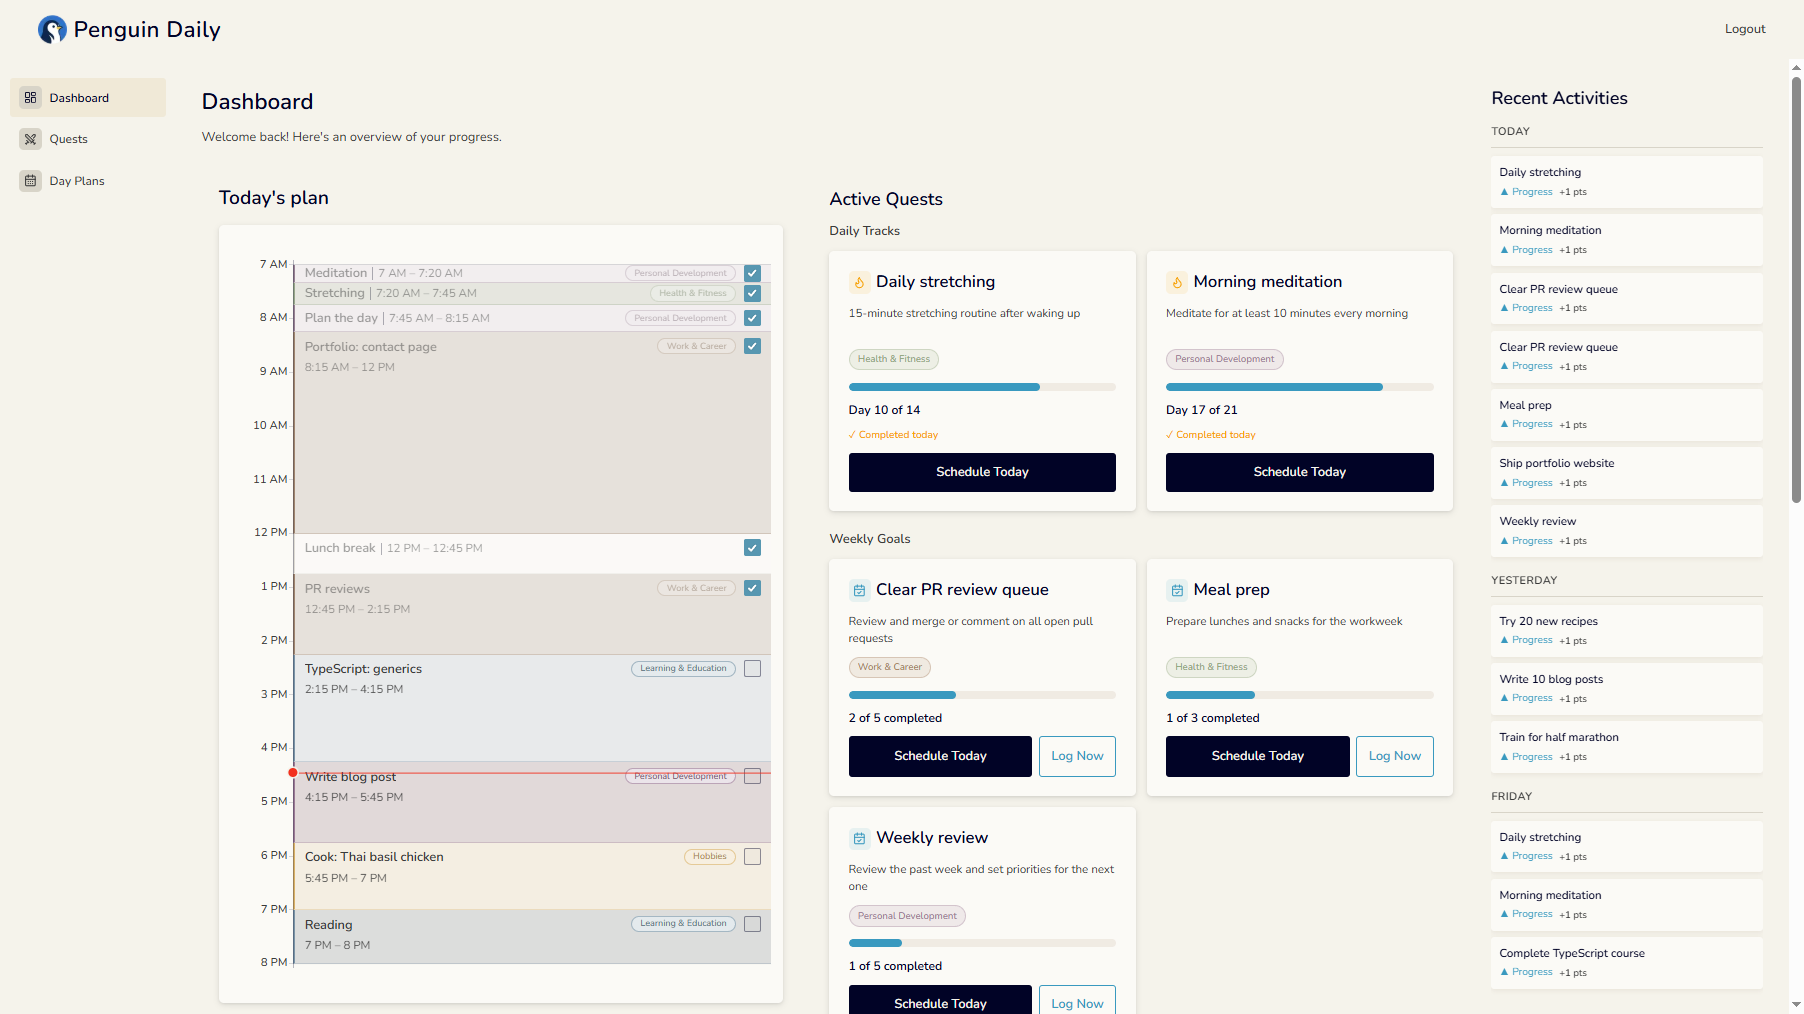Click the Penguin Daily logo icon
Image resolution: width=1804 pixels, height=1014 pixels.
[52, 30]
